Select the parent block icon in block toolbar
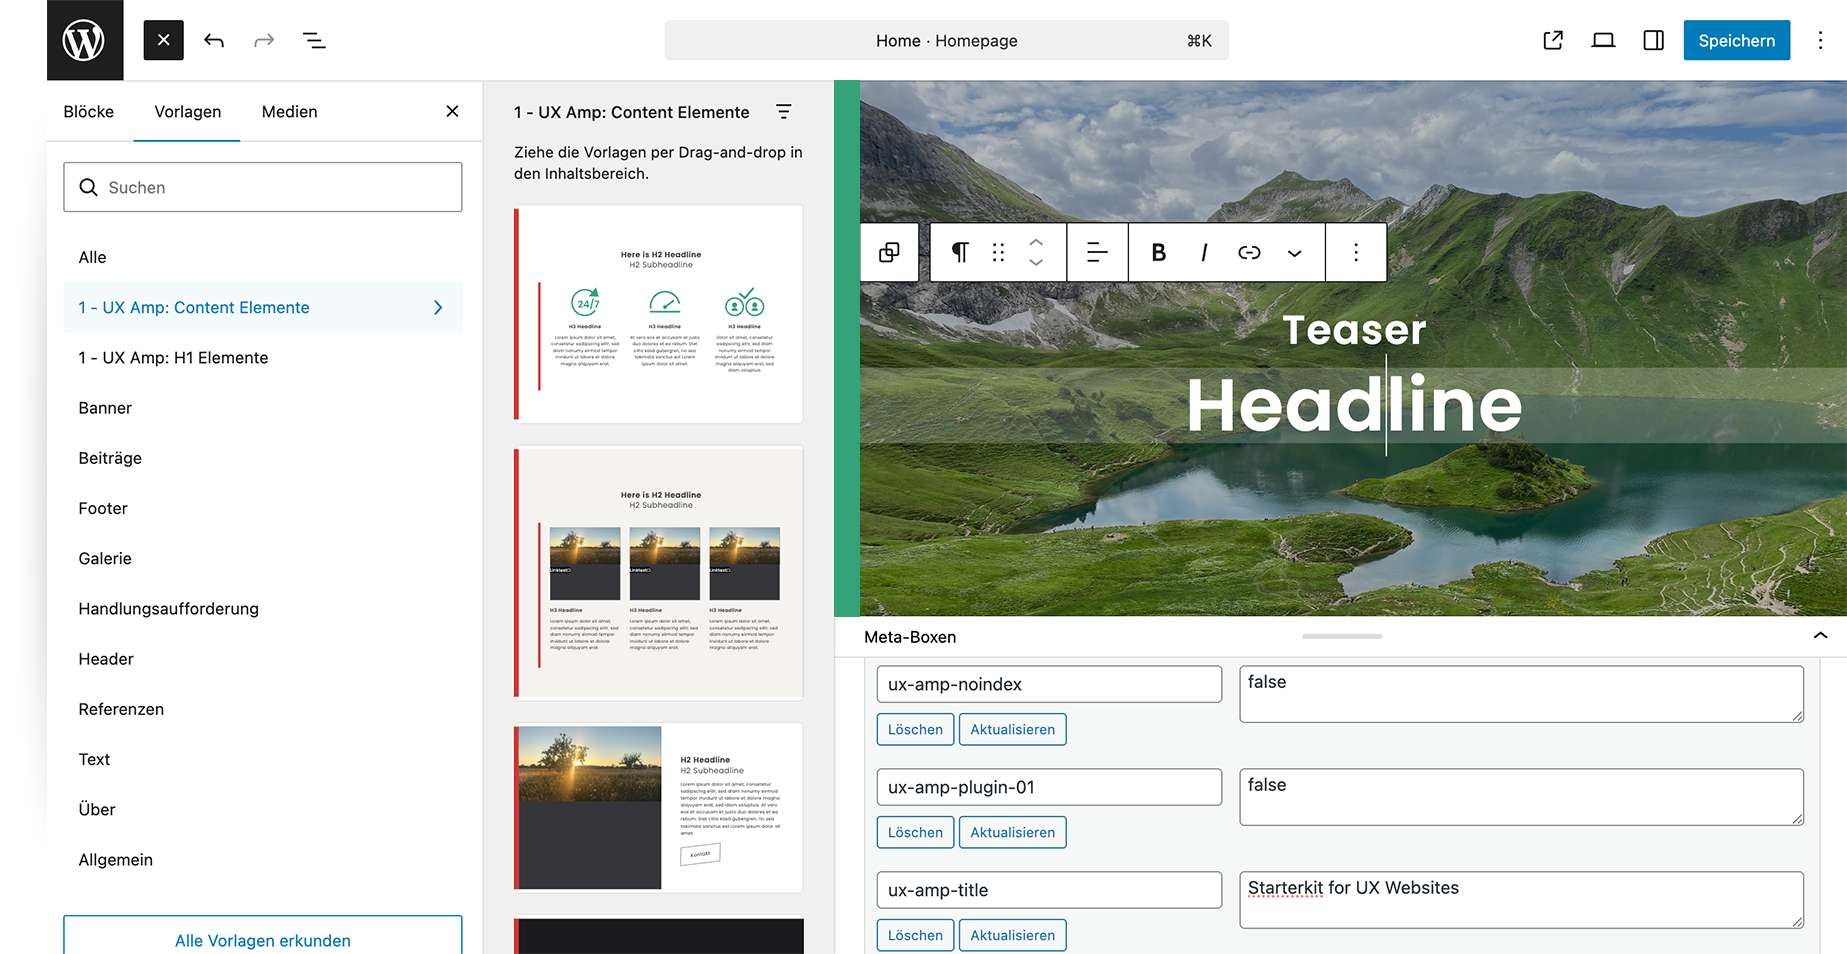 coord(889,252)
